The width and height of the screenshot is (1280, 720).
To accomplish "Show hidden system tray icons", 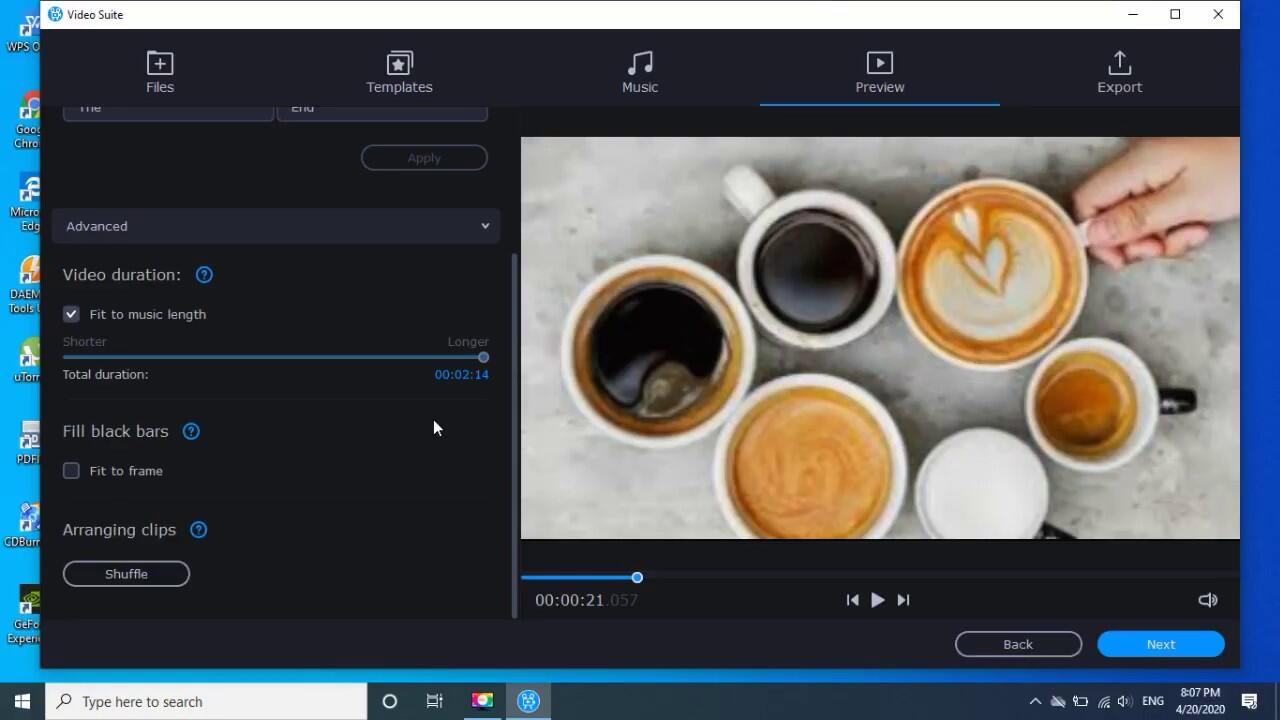I will point(1035,701).
